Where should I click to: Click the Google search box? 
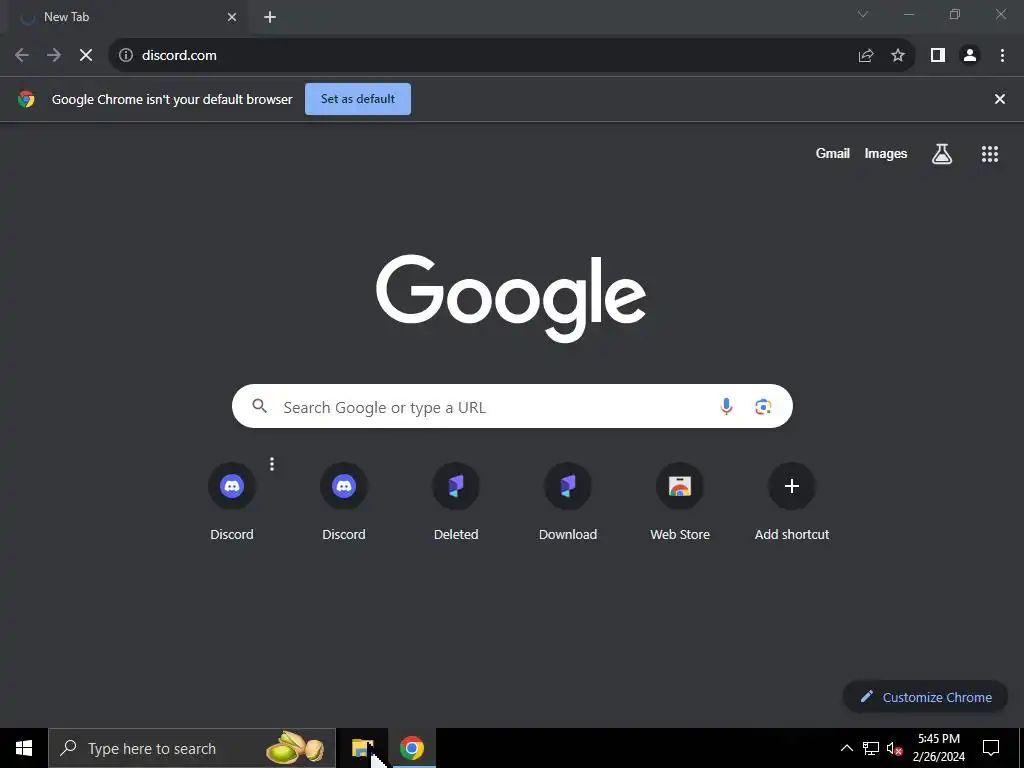click(512, 406)
